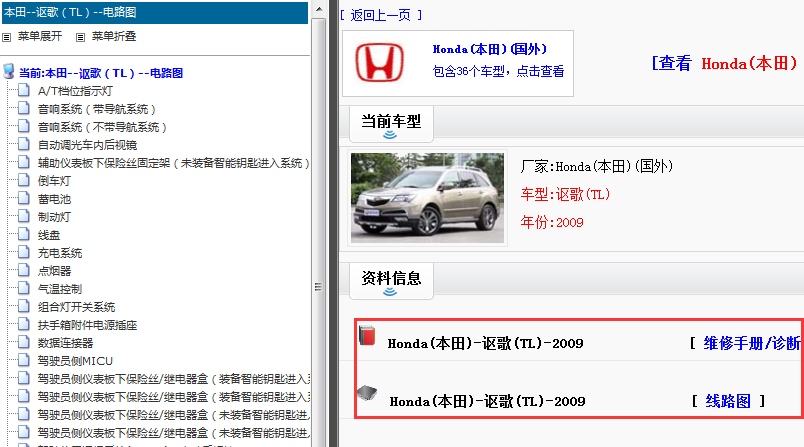804x447 pixels.
Task: Select 驾驶员侧MICU tree item text
Action: (75, 360)
